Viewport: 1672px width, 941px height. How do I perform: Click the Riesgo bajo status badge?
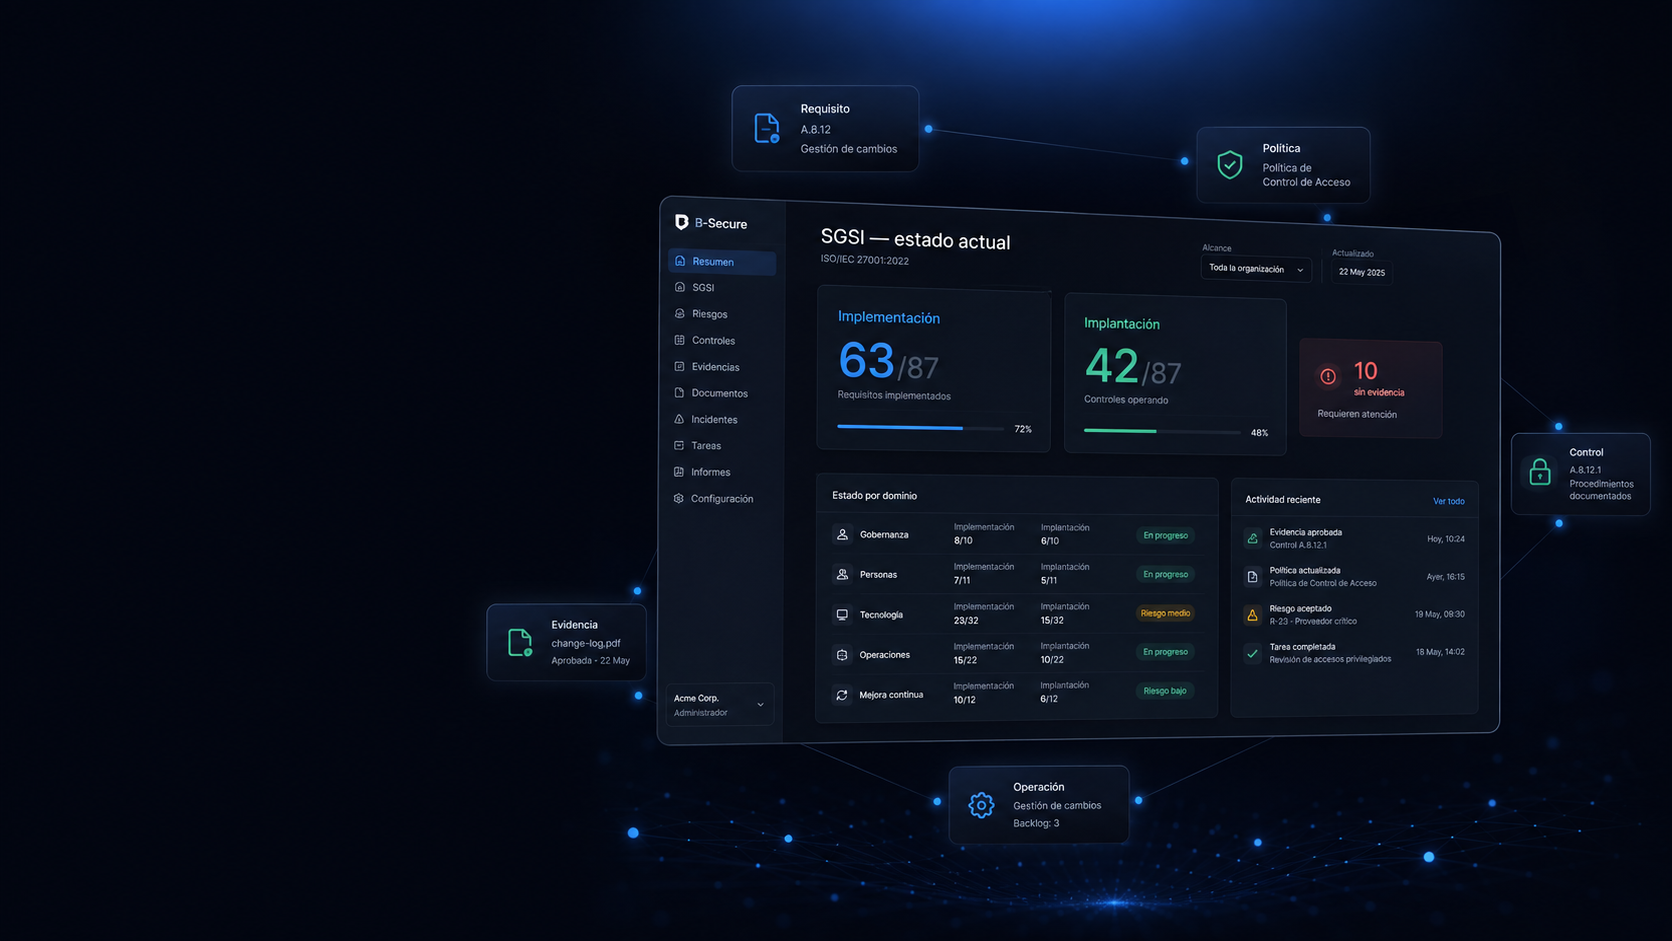(1165, 691)
